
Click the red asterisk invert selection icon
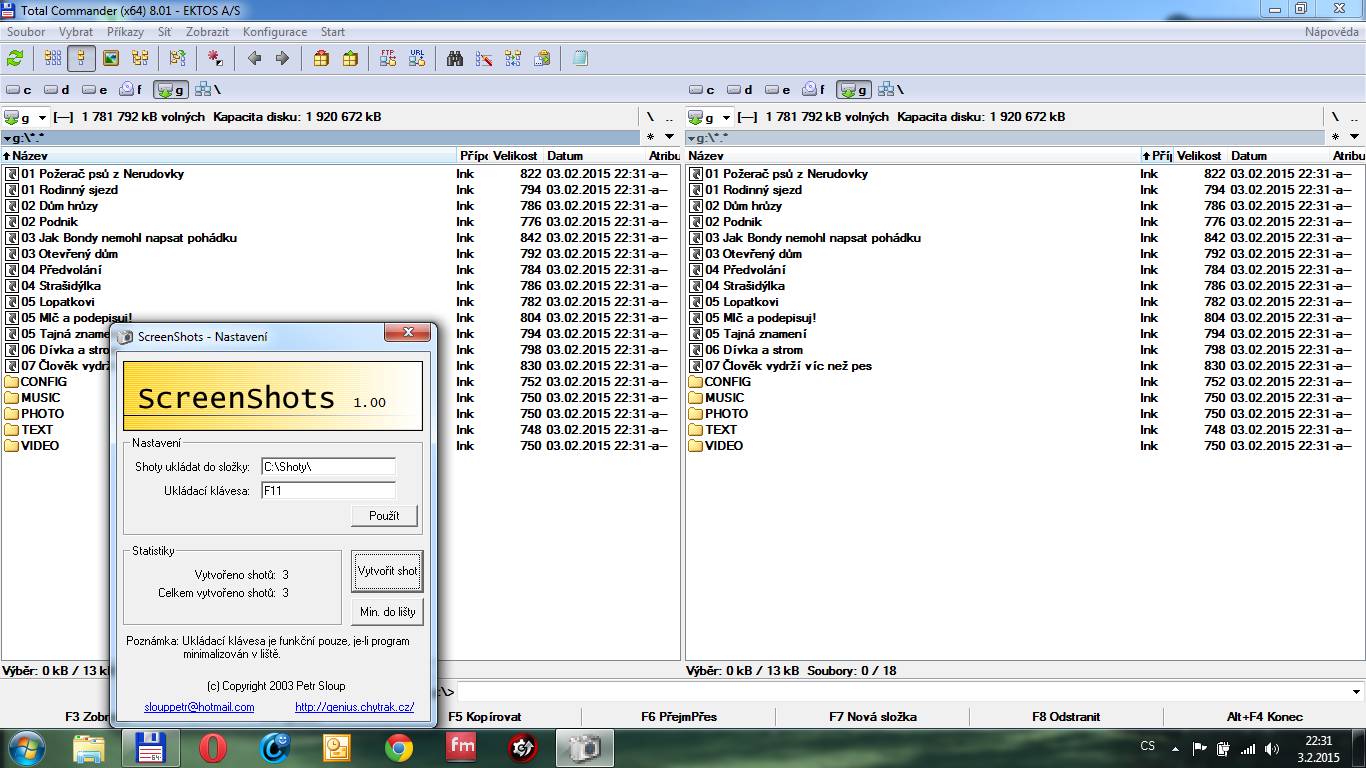[215, 59]
